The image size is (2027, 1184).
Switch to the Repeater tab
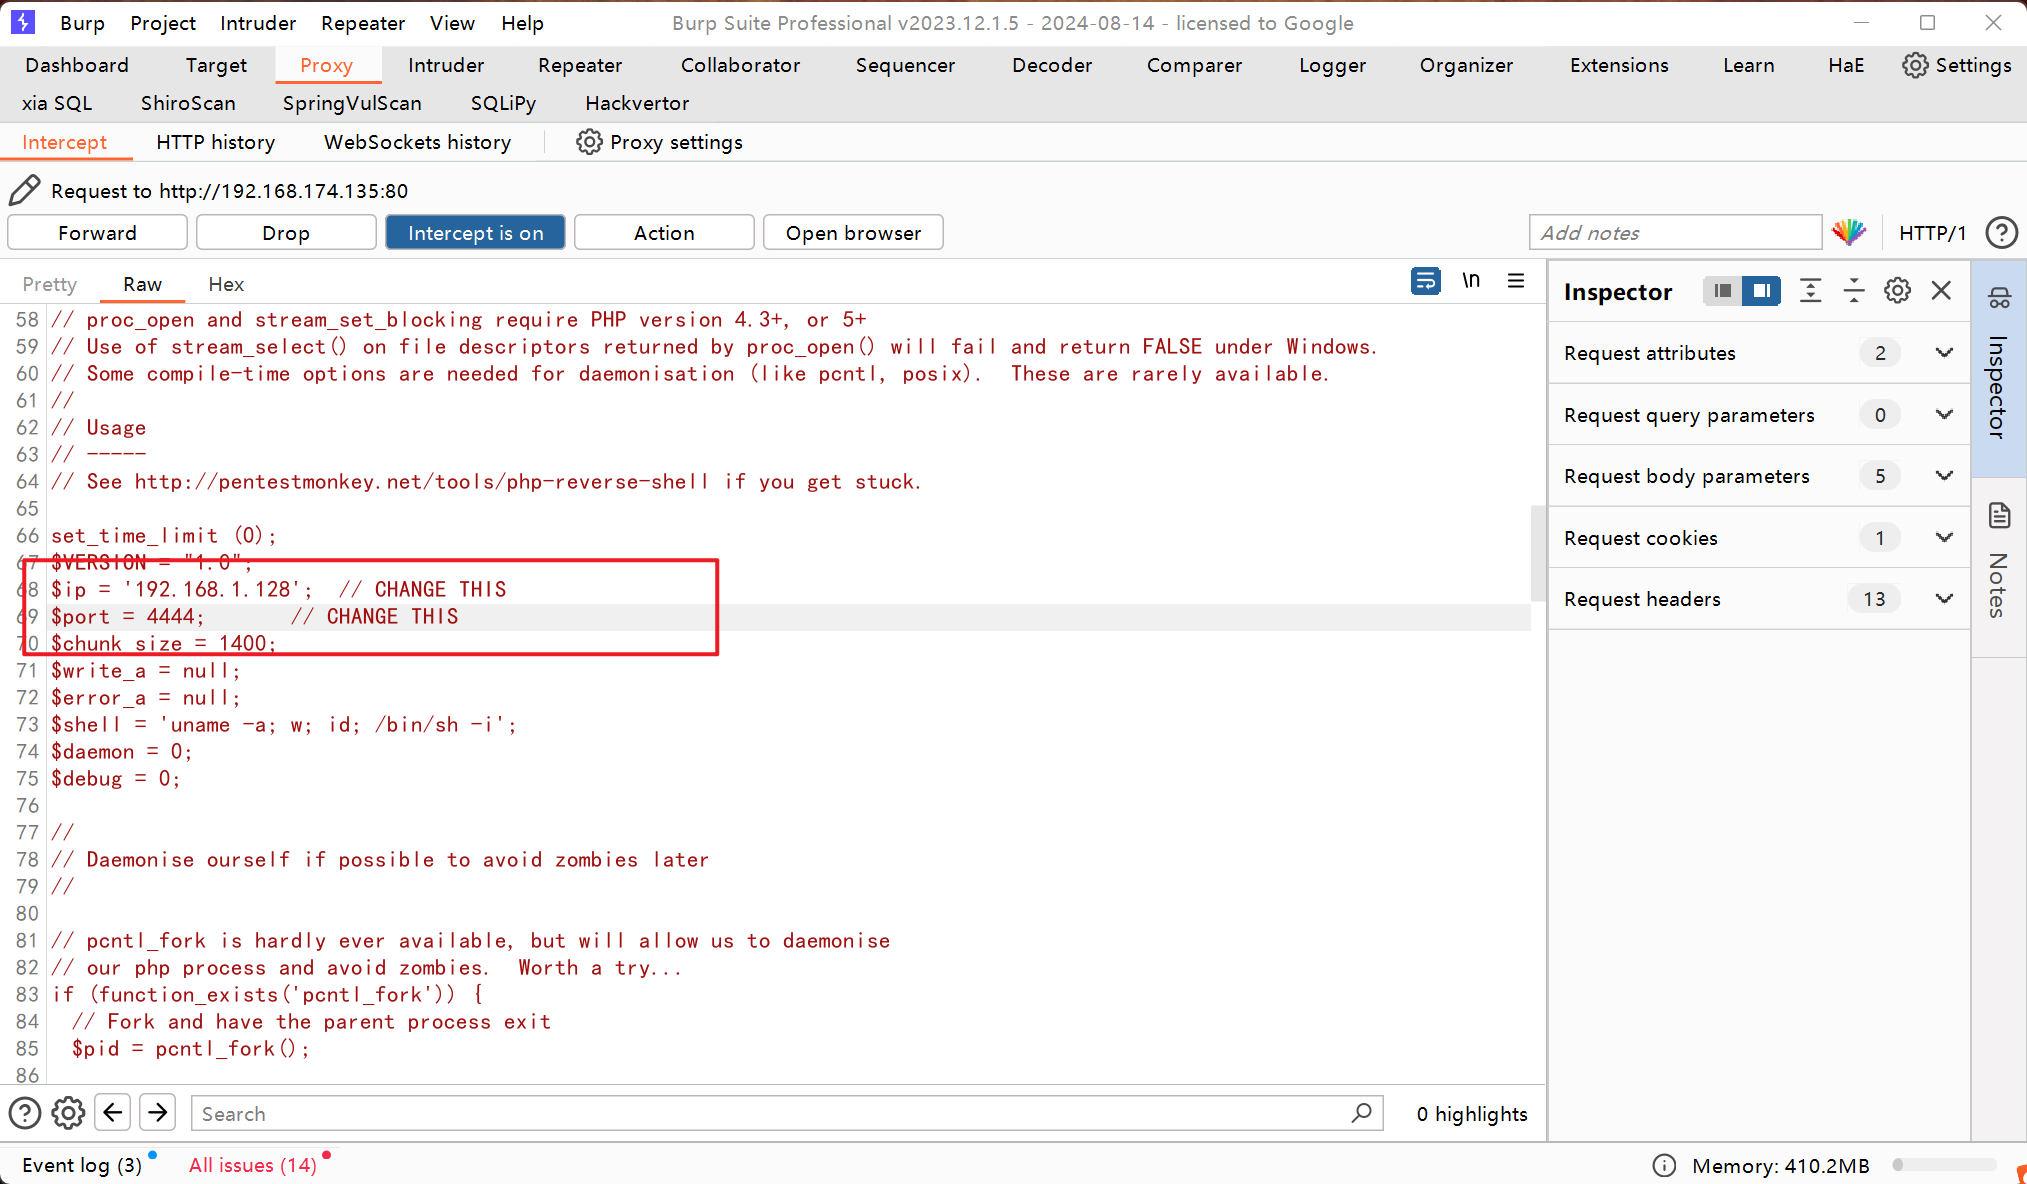click(580, 65)
